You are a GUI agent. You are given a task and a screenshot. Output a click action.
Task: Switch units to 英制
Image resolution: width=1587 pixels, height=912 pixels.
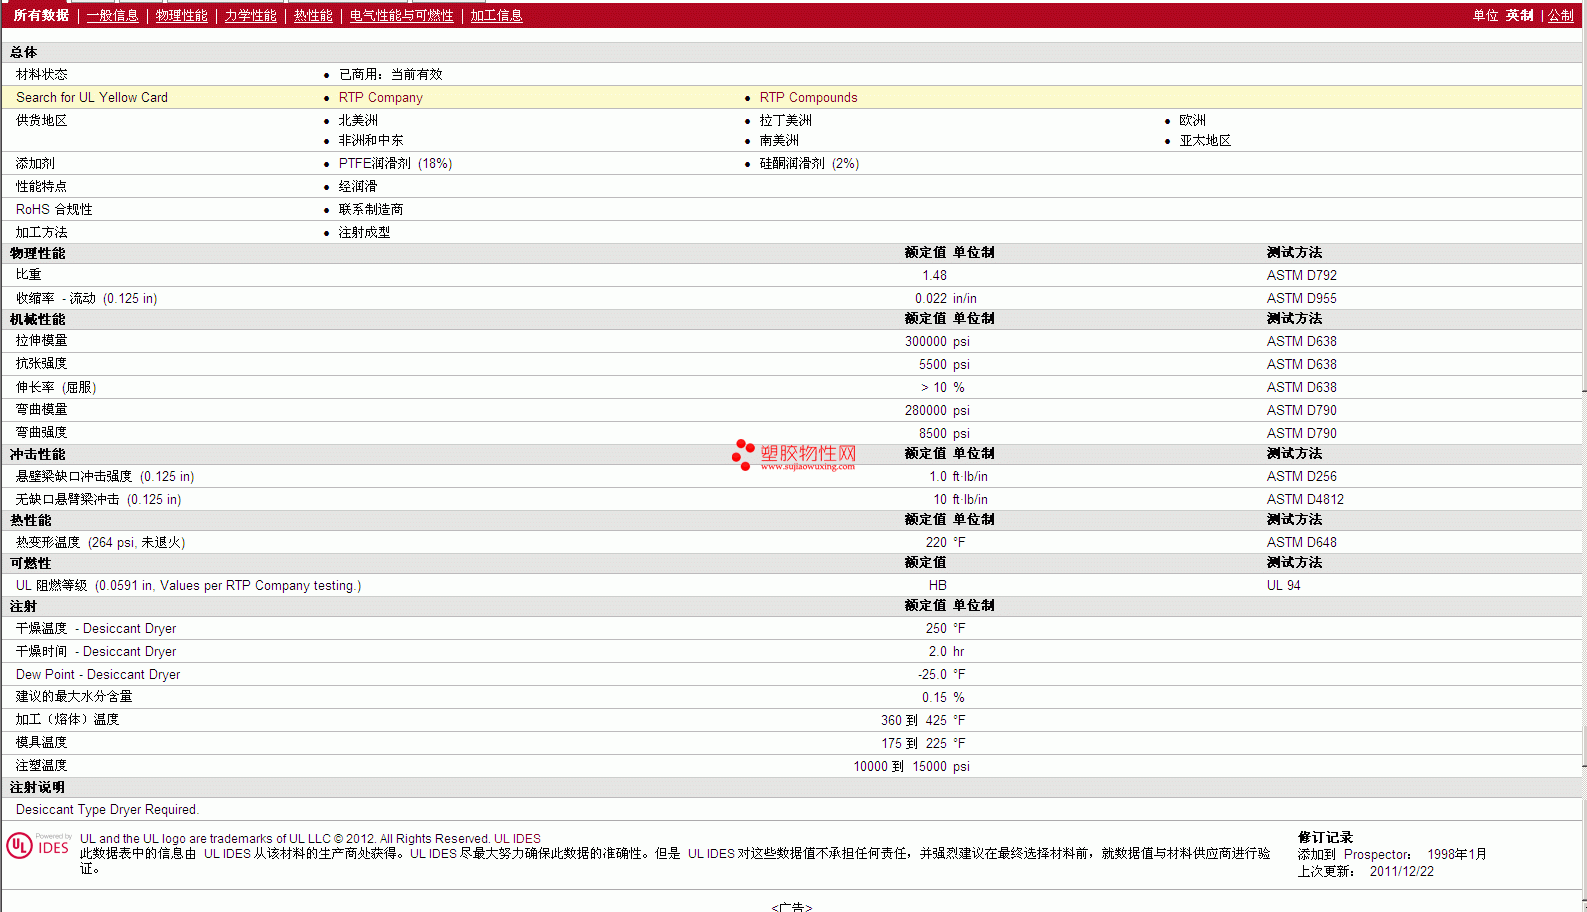pos(1519,16)
